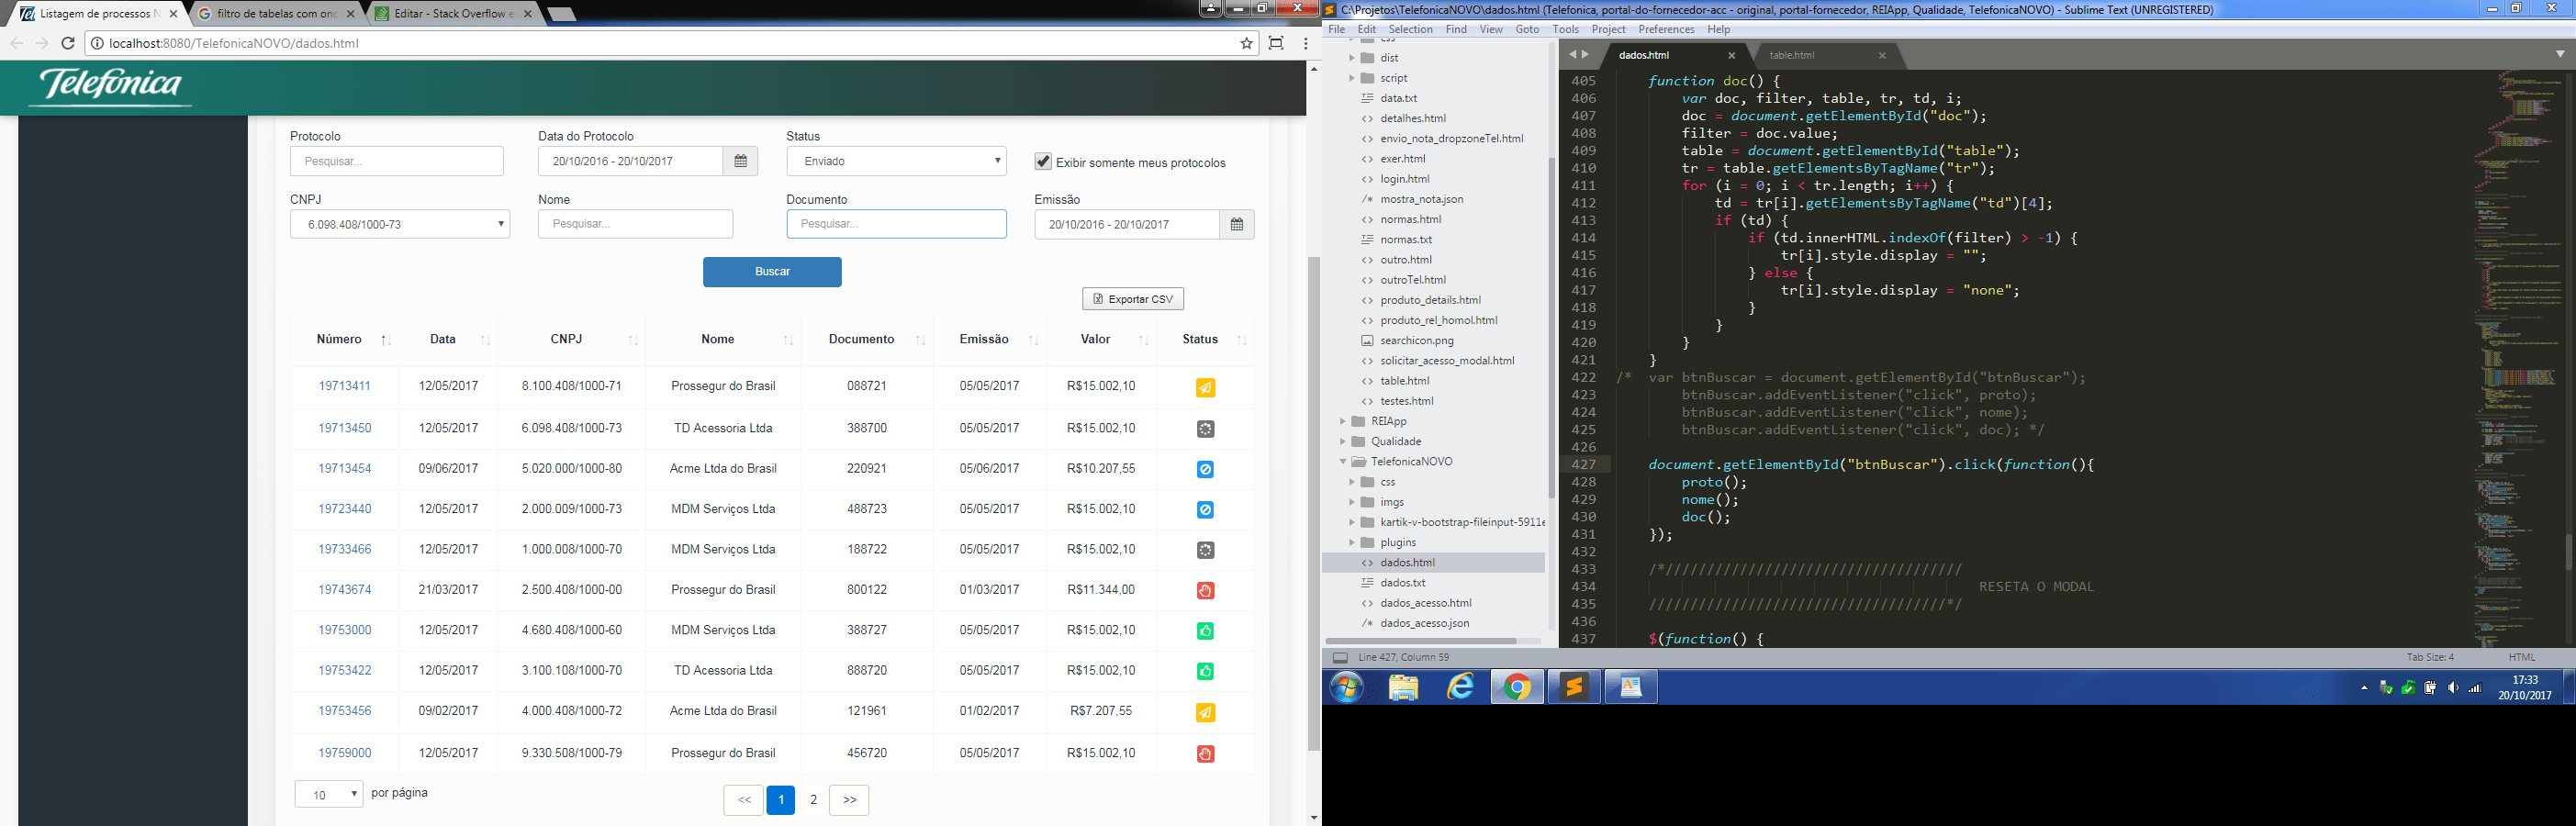The height and width of the screenshot is (826, 2576).
Task: Click the status icon for protocol 19713411
Action: pyautogui.click(x=1205, y=388)
